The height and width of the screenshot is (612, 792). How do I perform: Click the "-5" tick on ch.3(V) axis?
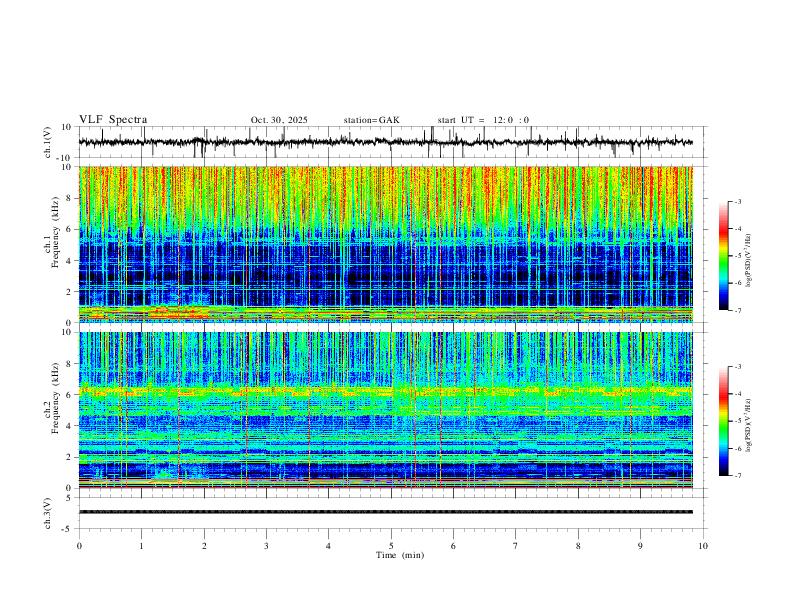[68, 529]
